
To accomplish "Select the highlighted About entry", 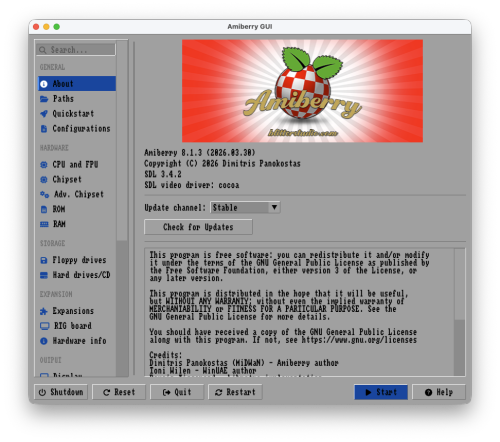I will (77, 84).
